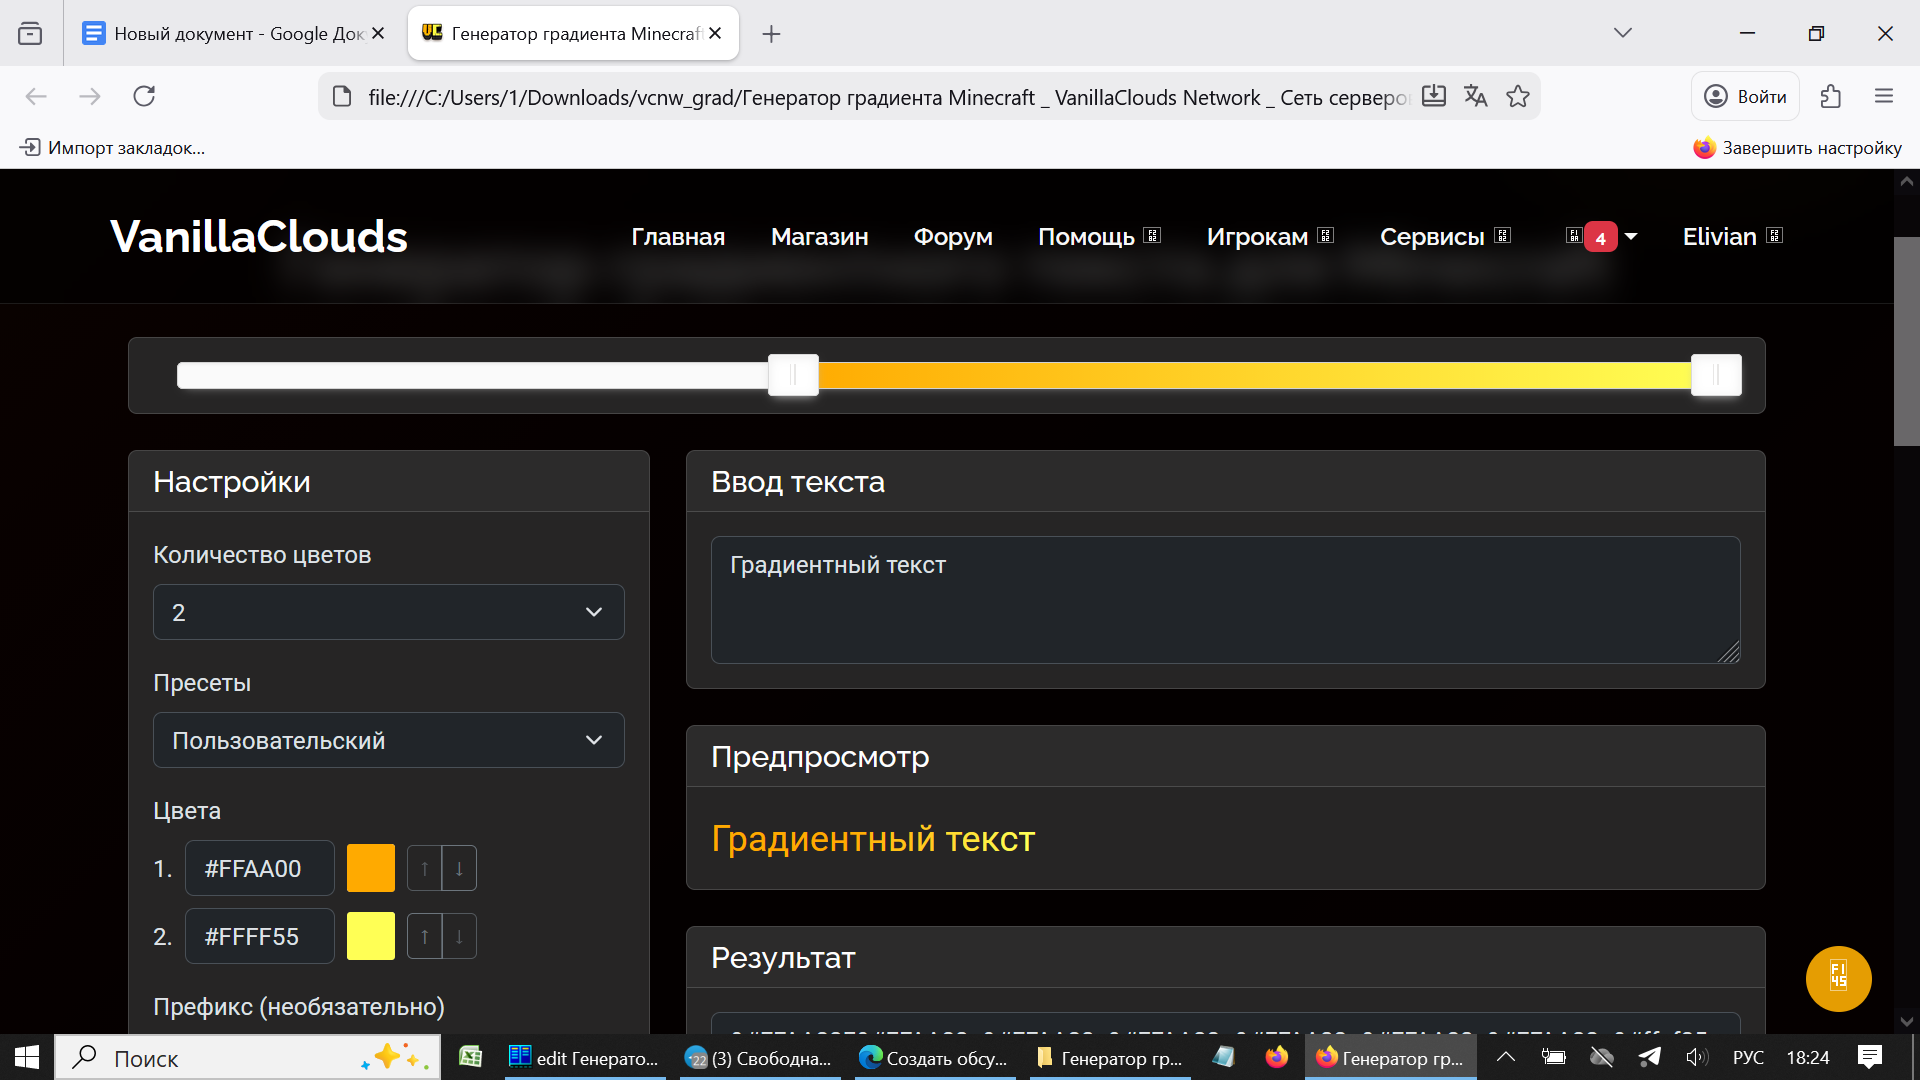Click the bookmark star icon in address bar

point(1518,96)
